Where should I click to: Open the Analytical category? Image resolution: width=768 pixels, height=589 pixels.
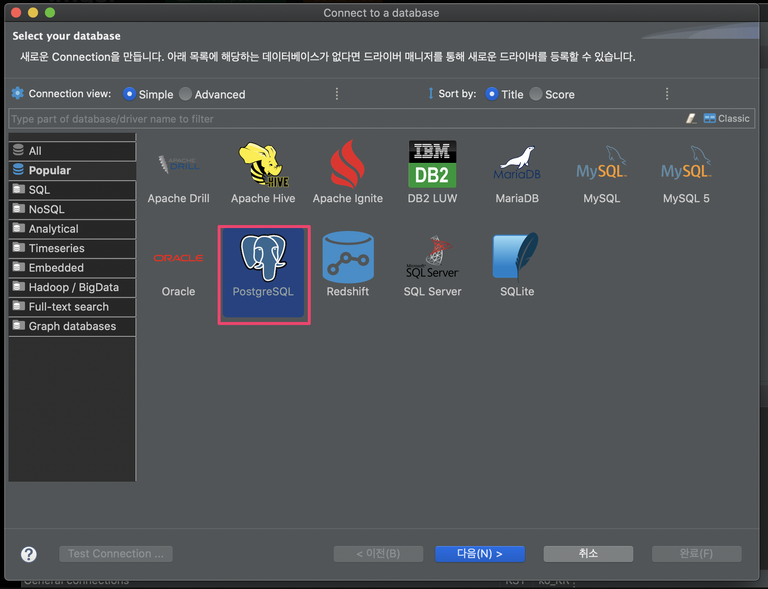(72, 229)
